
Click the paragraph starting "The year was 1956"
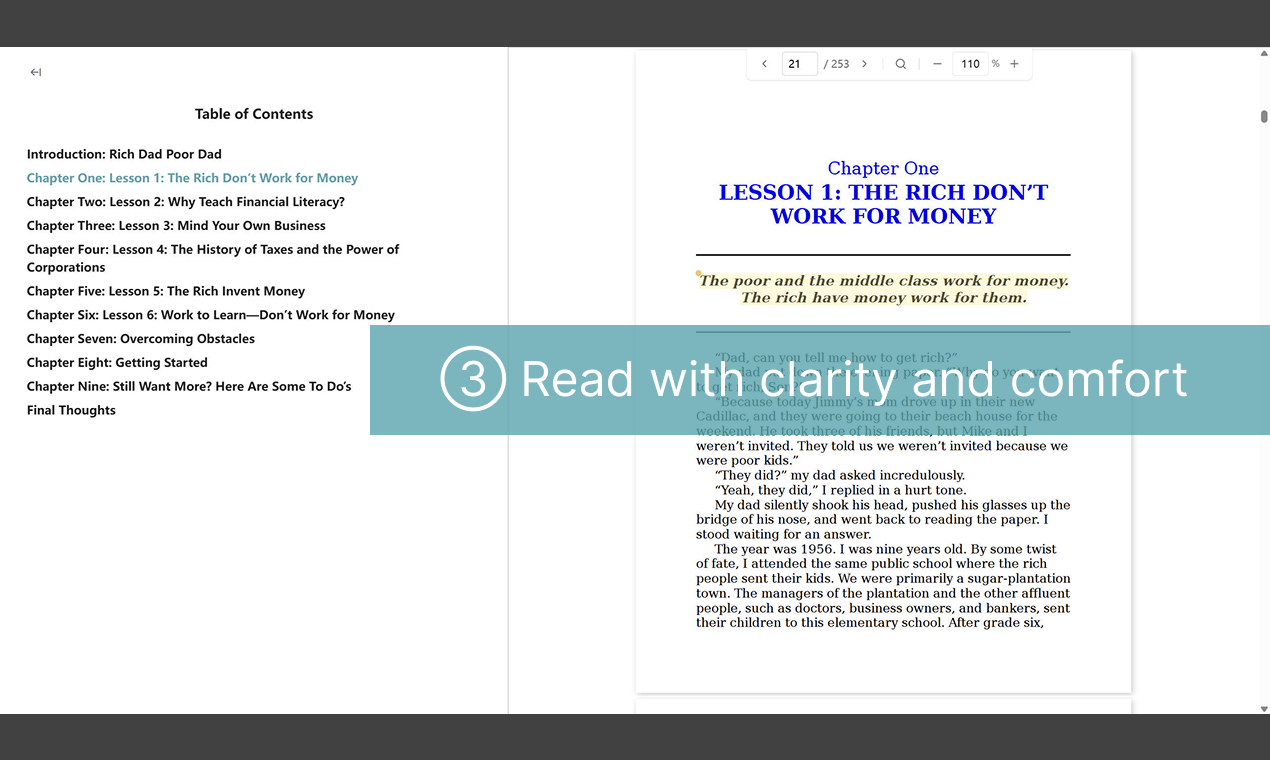pyautogui.click(x=883, y=586)
